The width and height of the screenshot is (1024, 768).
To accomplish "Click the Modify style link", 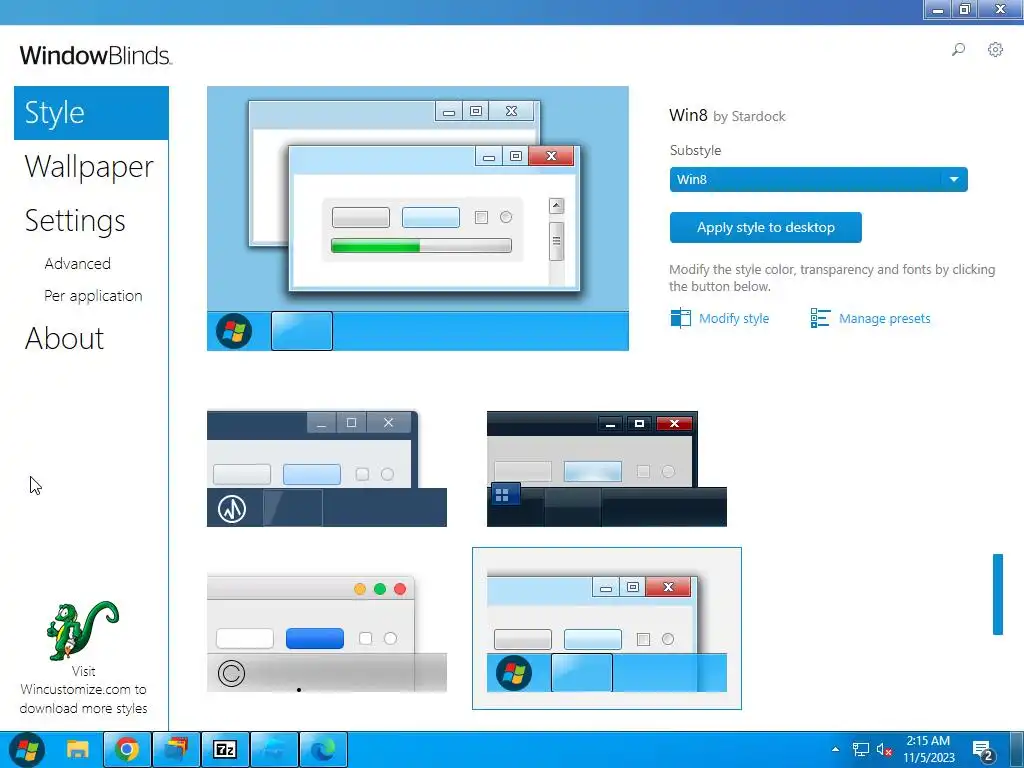I will (x=734, y=319).
